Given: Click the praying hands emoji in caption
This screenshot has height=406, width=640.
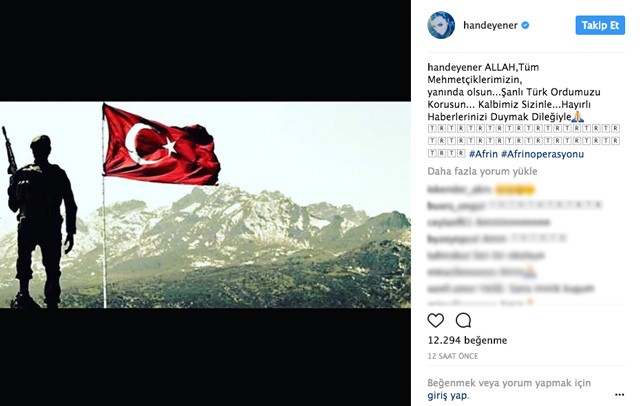Looking at the screenshot, I should (x=578, y=117).
